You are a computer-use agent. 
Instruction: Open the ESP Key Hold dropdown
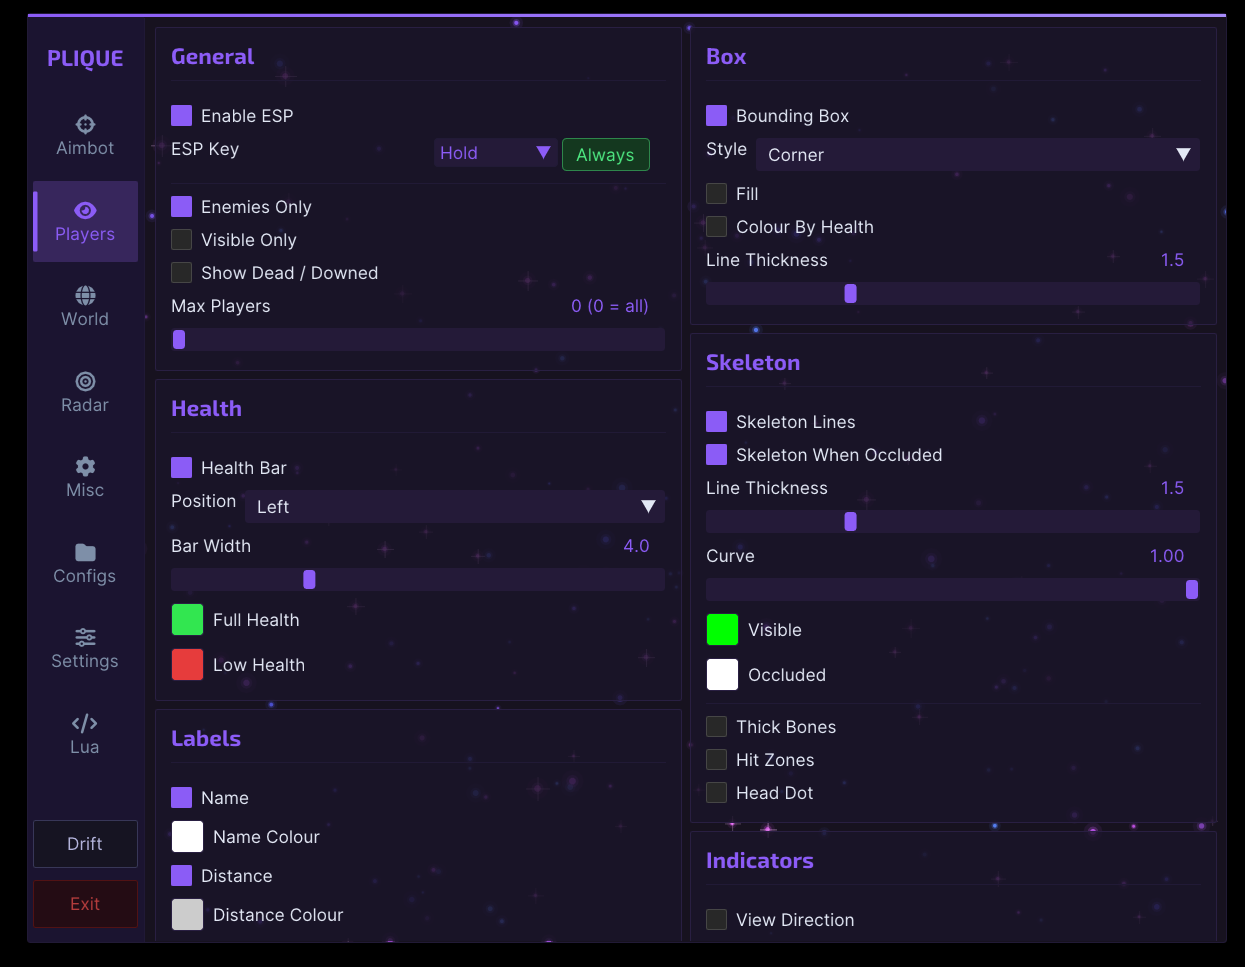click(495, 153)
